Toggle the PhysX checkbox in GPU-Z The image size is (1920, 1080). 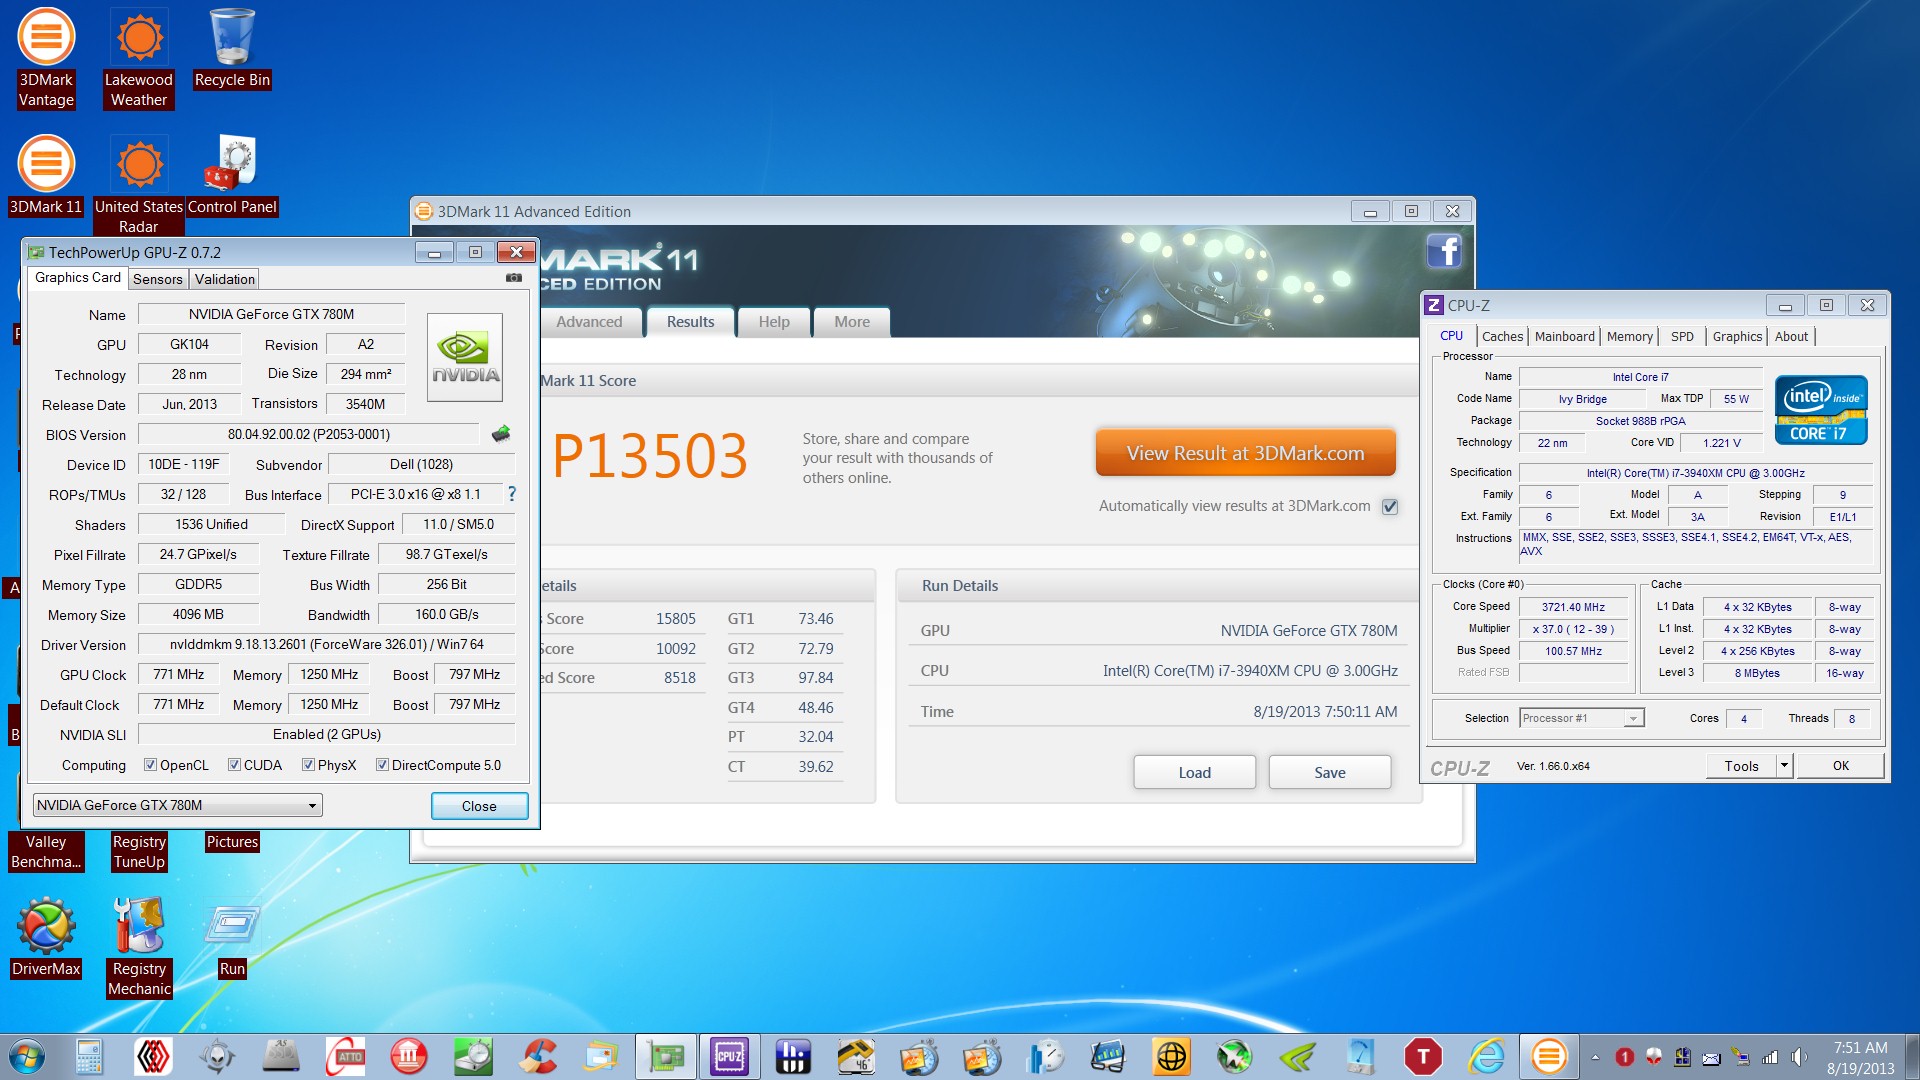pos(308,765)
